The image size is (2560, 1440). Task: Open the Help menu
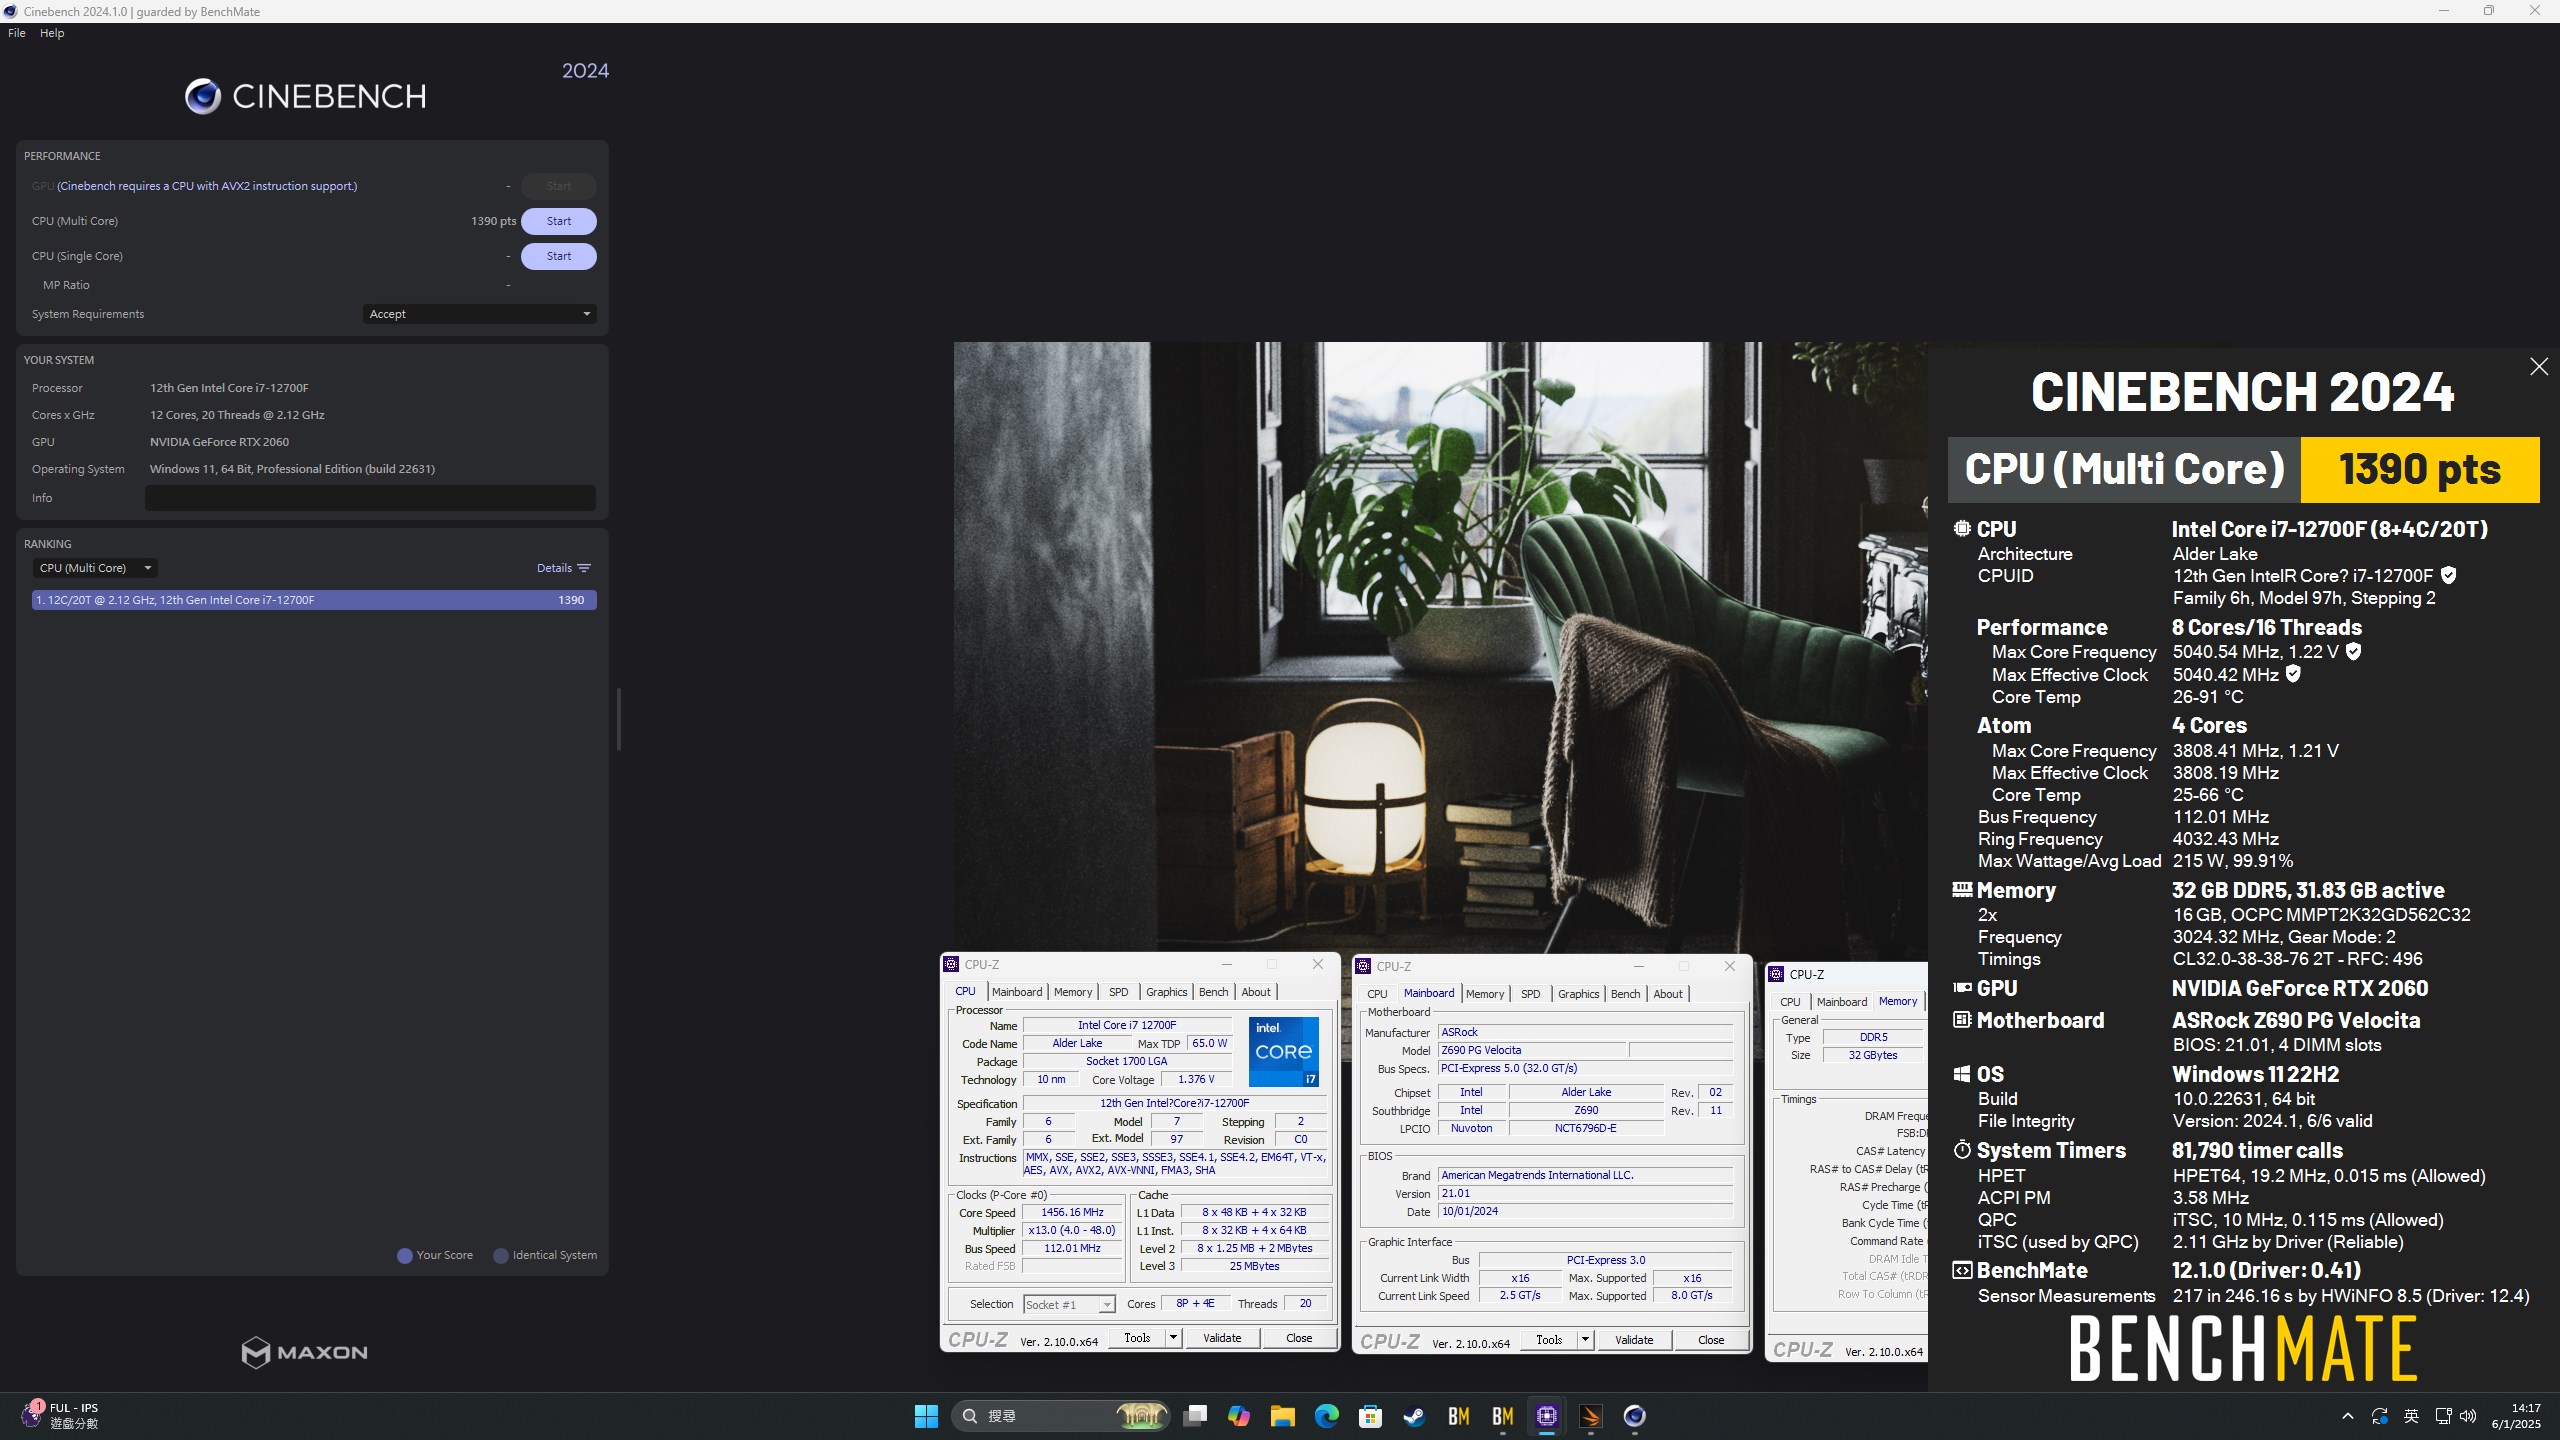click(52, 33)
